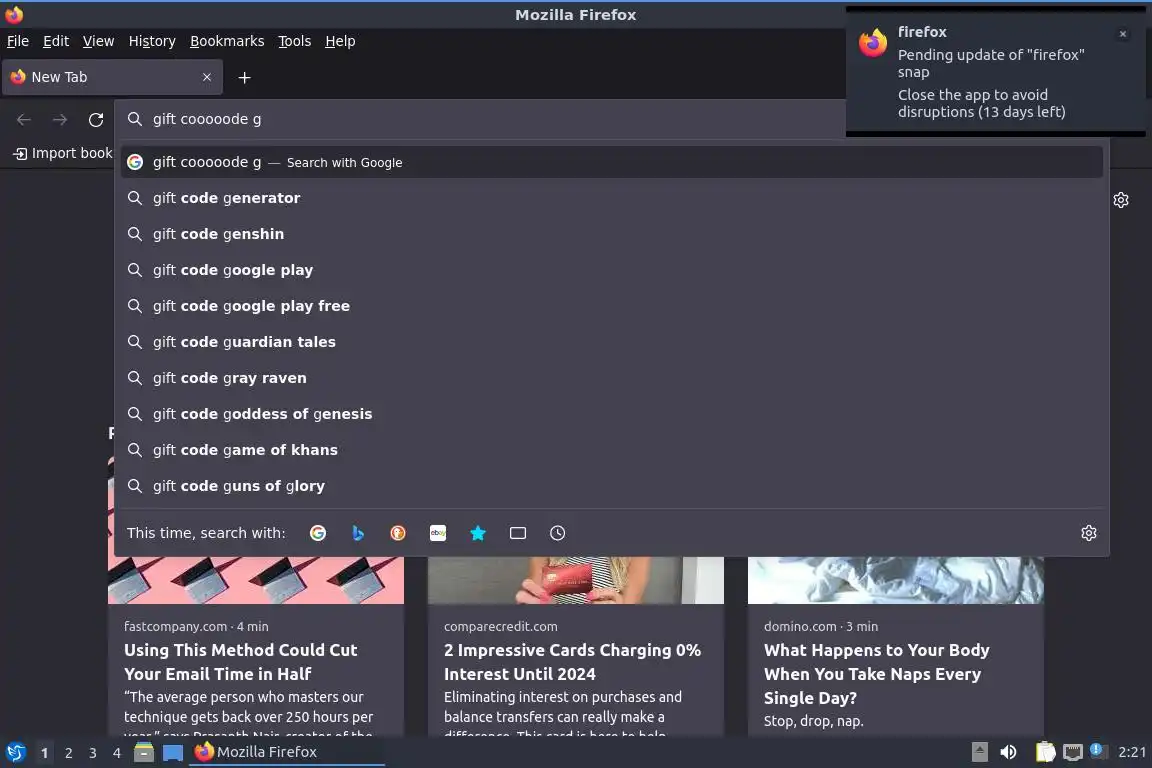The width and height of the screenshot is (1152, 768).
Task: Click the removable media eject tray icon
Action: point(979,752)
